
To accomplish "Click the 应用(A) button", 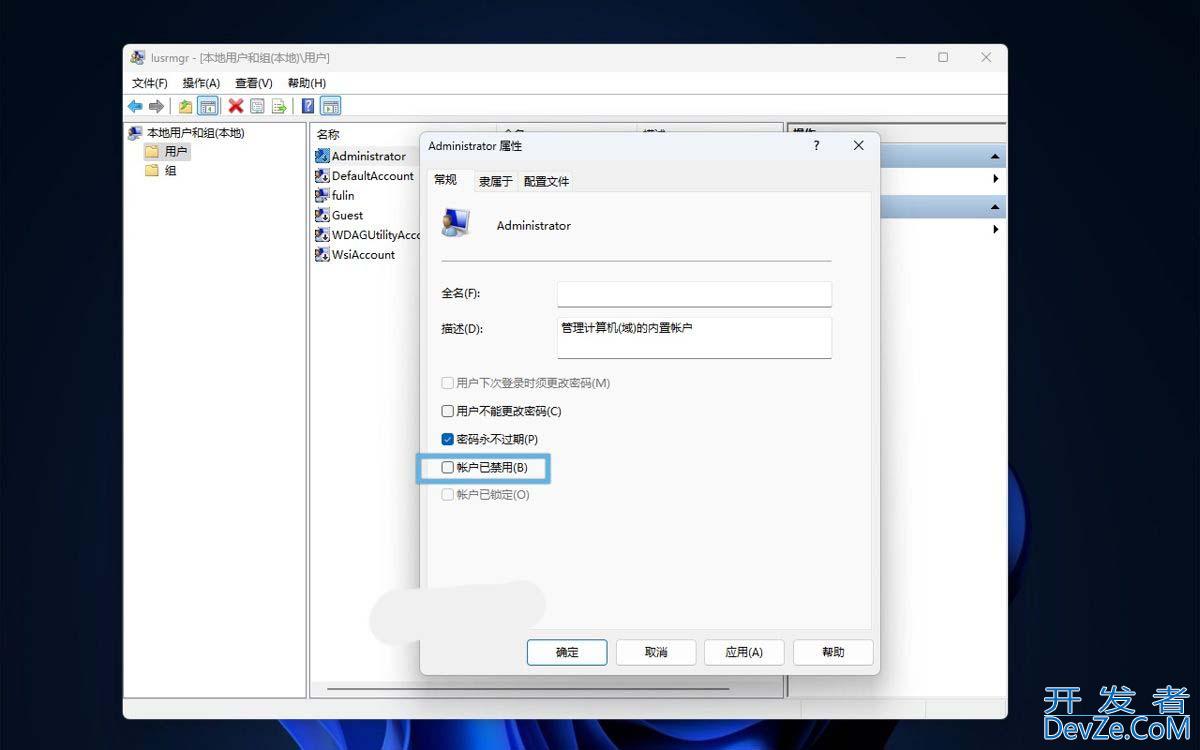I will (744, 652).
